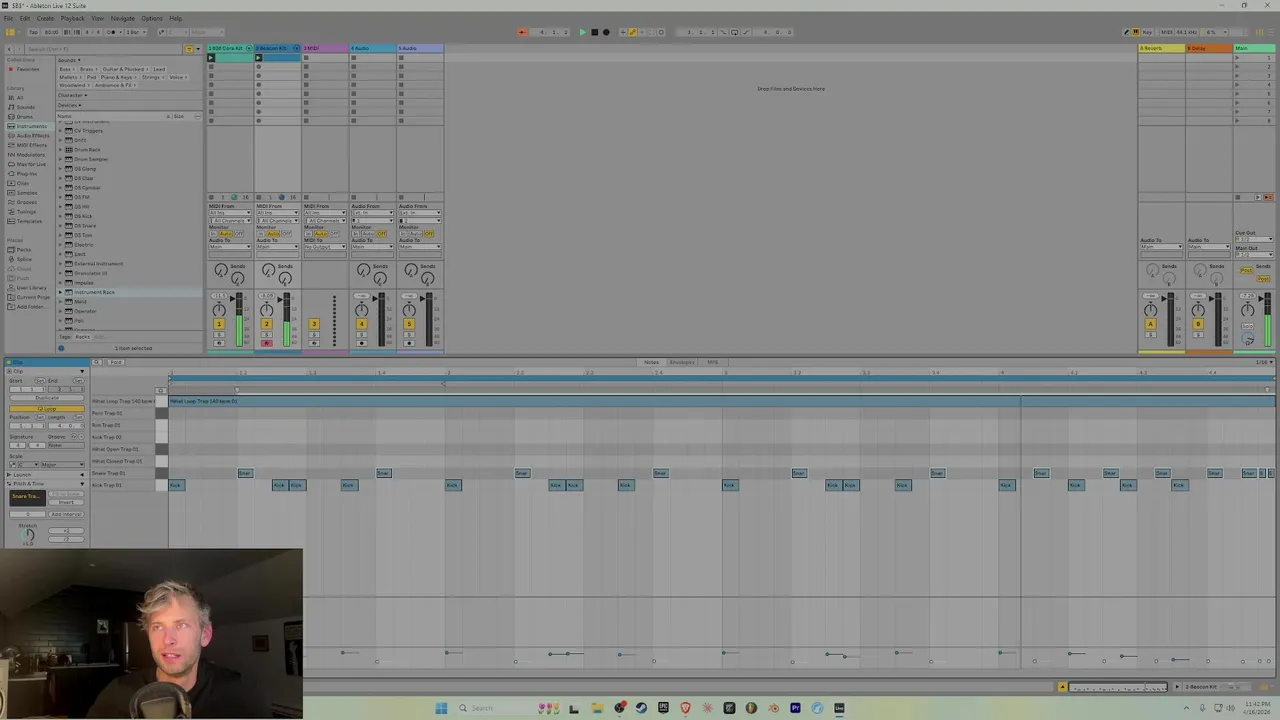Click the Arrangement Record button
The height and width of the screenshot is (720, 1280).
(x=606, y=32)
